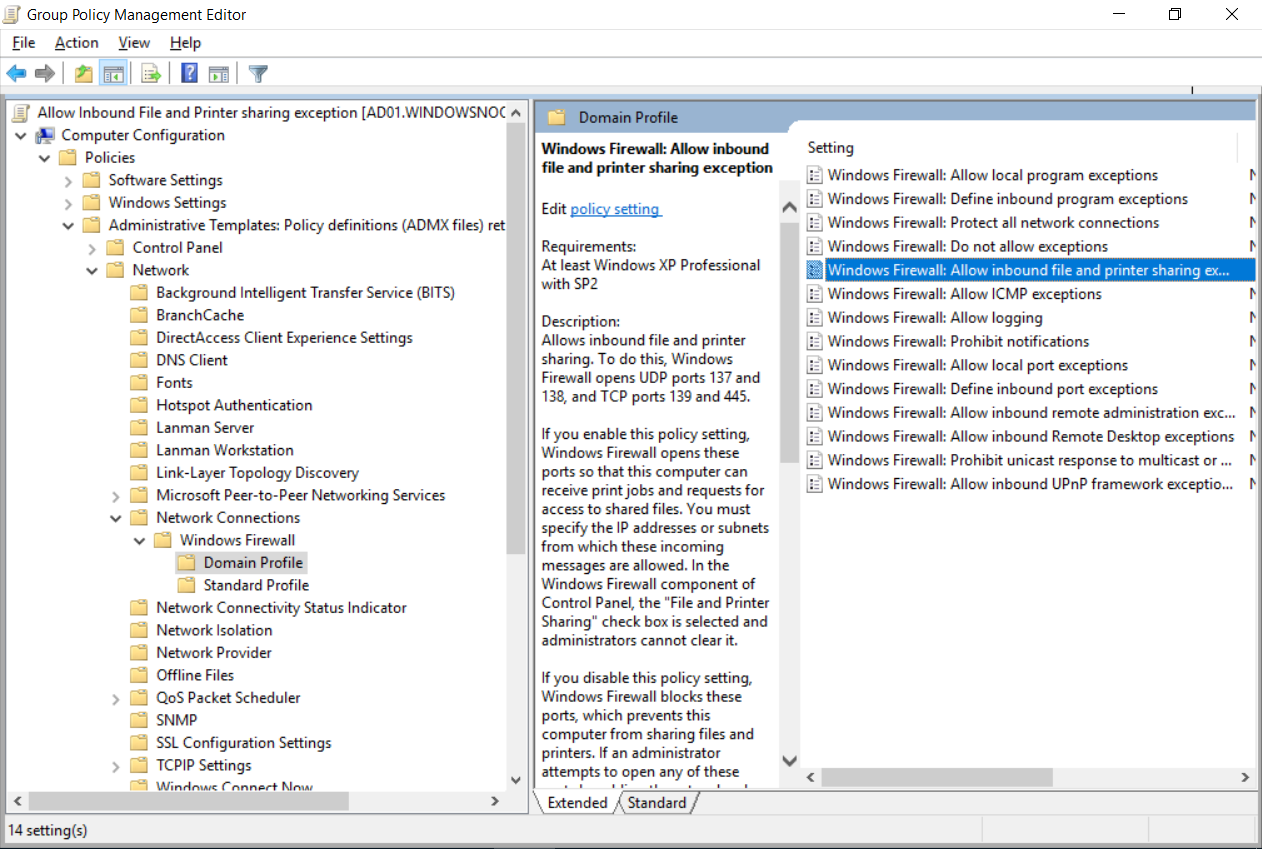Collapse the Windows Firewall node
1262x849 pixels.
pos(139,540)
